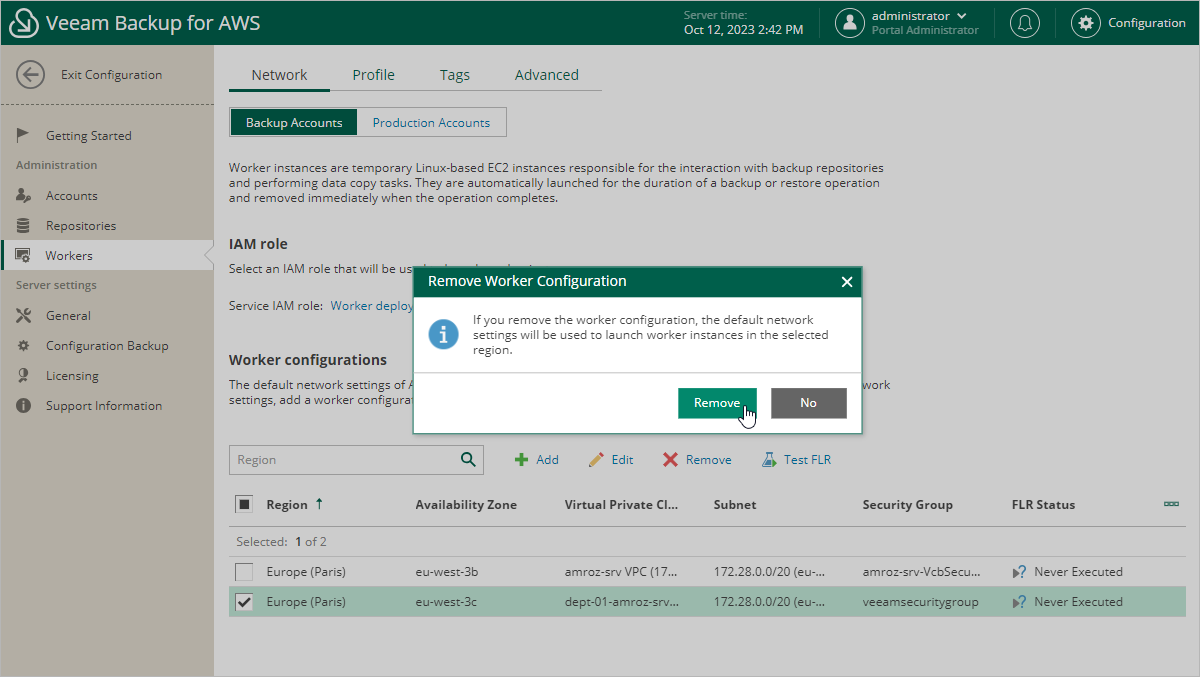This screenshot has width=1200, height=677.
Task: Click the Workers sidebar icon
Action: pos(23,256)
